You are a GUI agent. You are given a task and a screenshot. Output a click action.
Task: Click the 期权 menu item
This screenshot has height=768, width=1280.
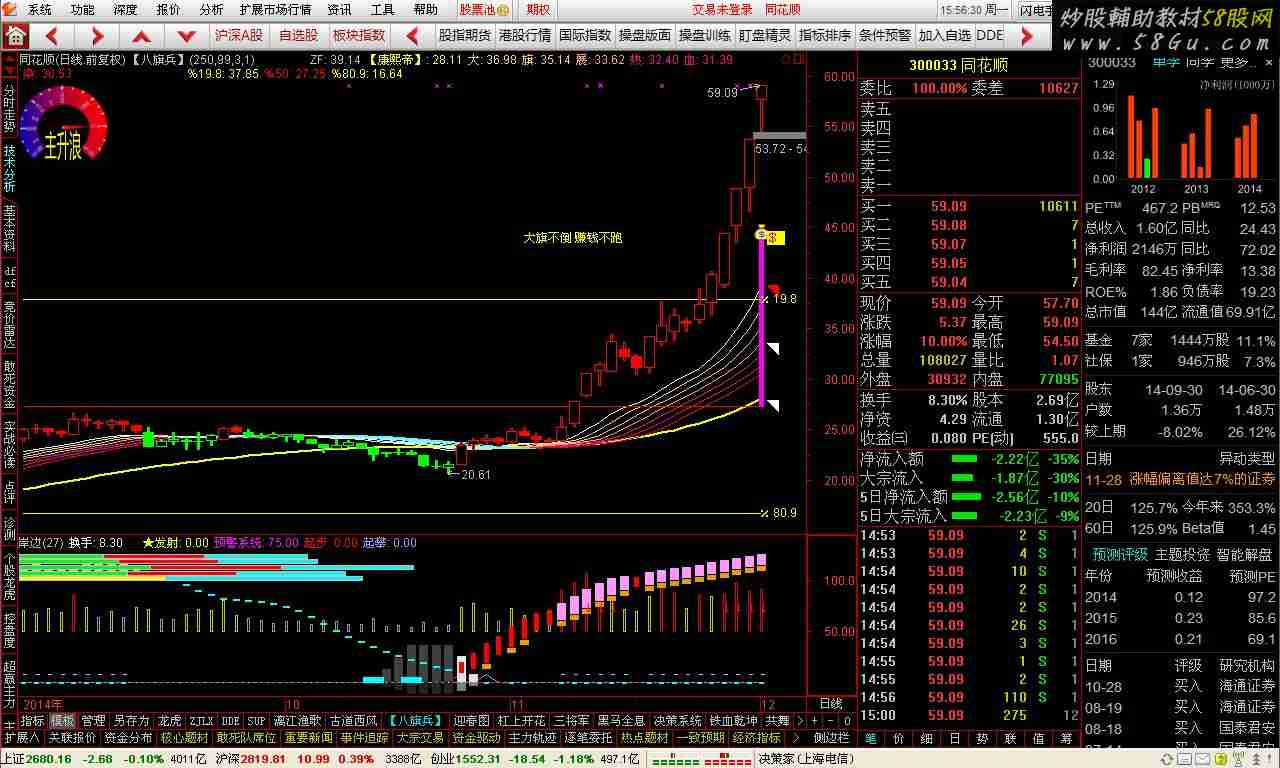tap(538, 10)
